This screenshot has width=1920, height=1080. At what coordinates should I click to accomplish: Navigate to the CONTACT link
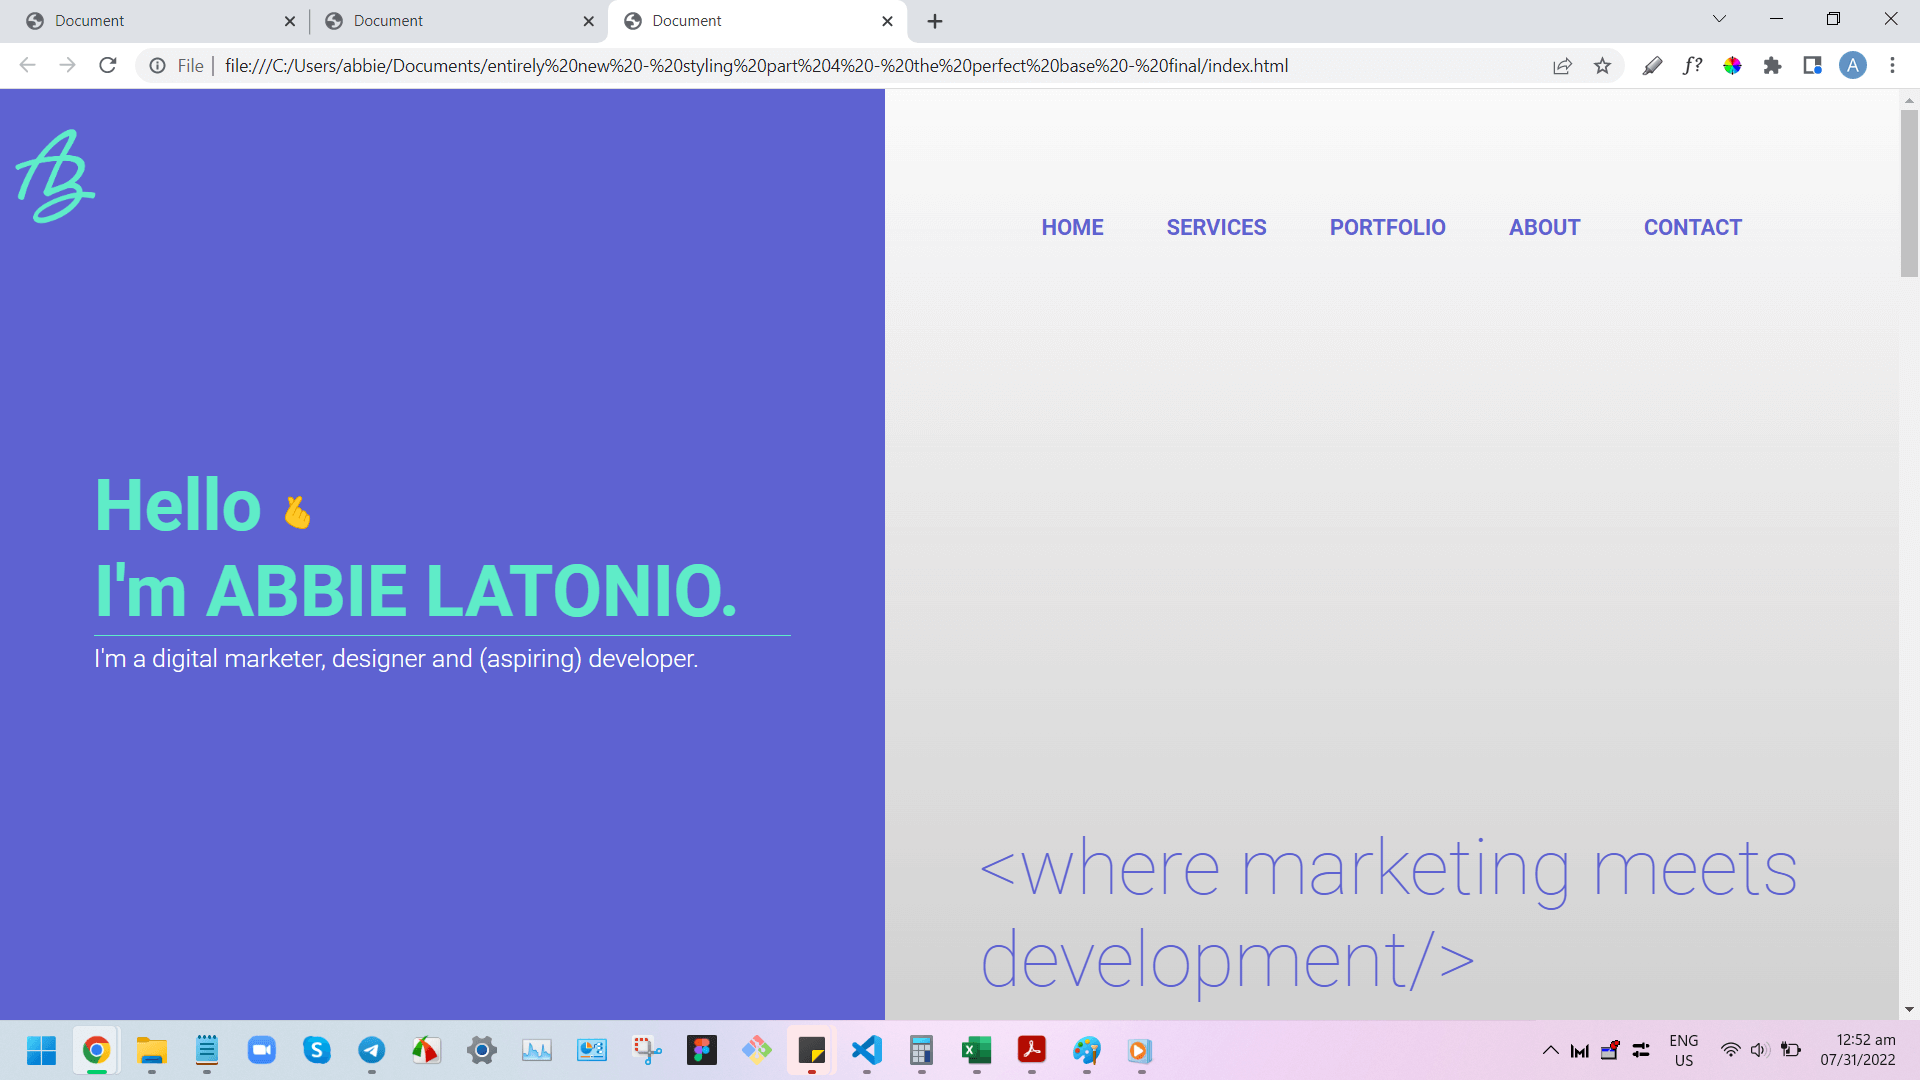point(1692,228)
